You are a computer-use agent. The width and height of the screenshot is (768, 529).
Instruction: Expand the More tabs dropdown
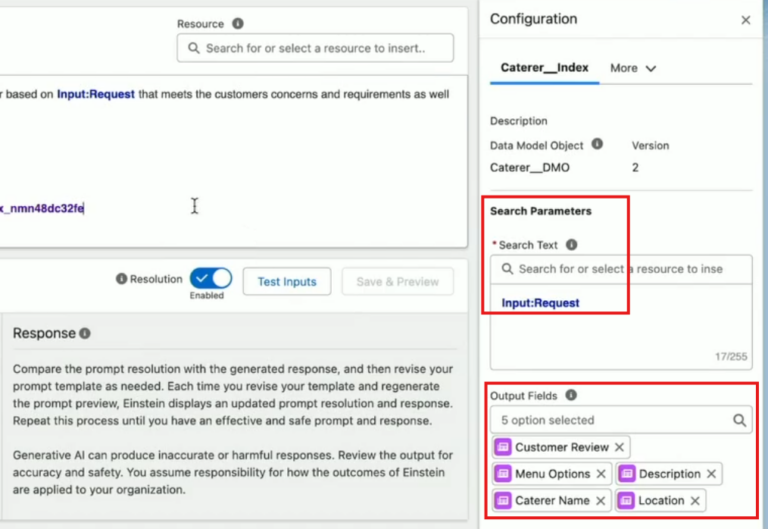coord(633,68)
